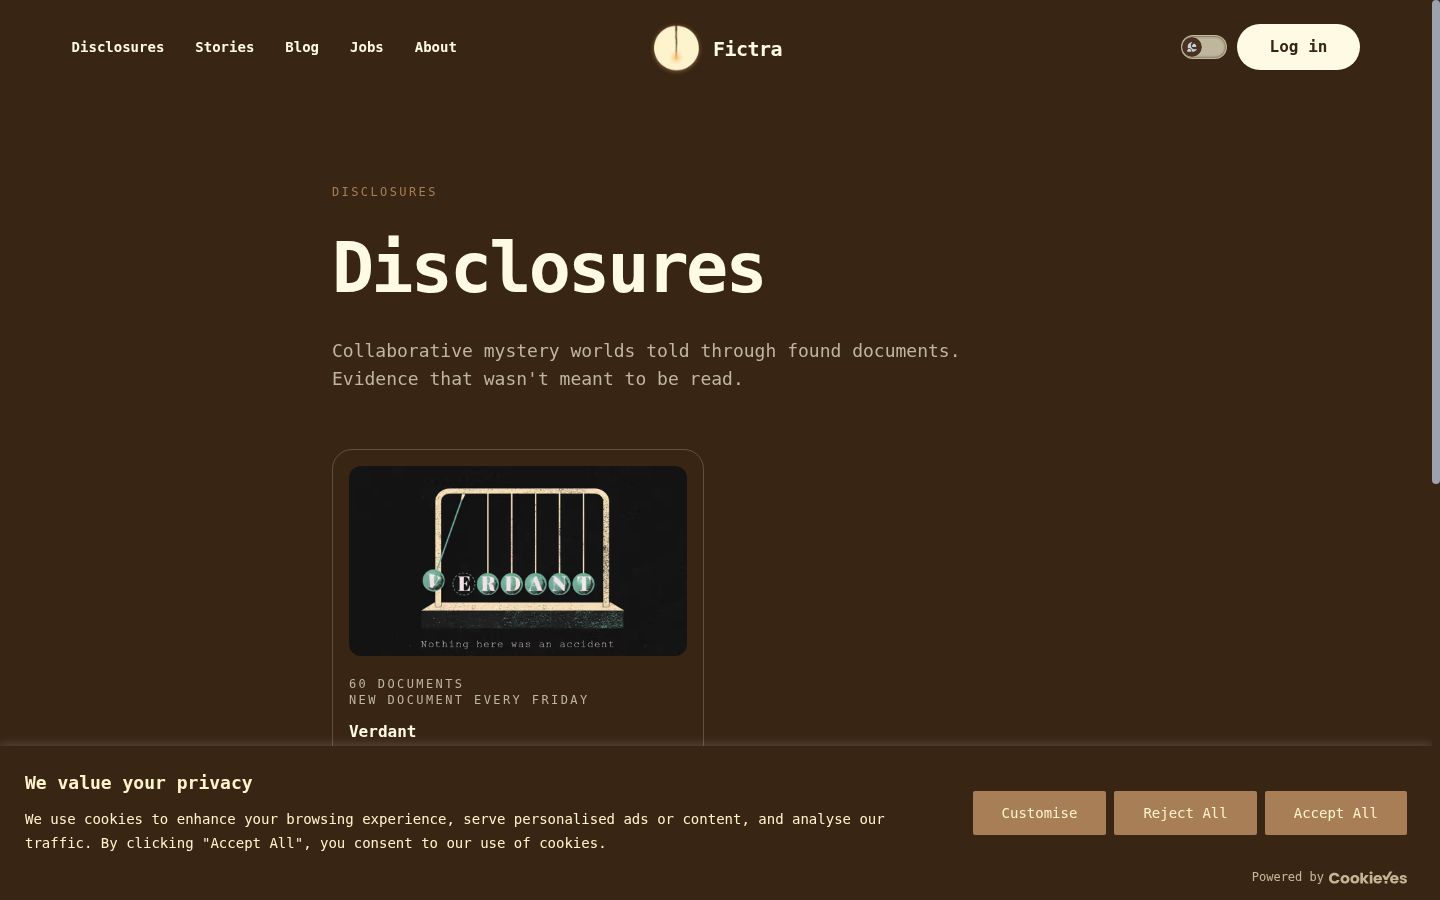The height and width of the screenshot is (900, 1440).
Task: Select "NEW DOCUMENT EVERY FRIDAY" text
Action: tap(469, 700)
